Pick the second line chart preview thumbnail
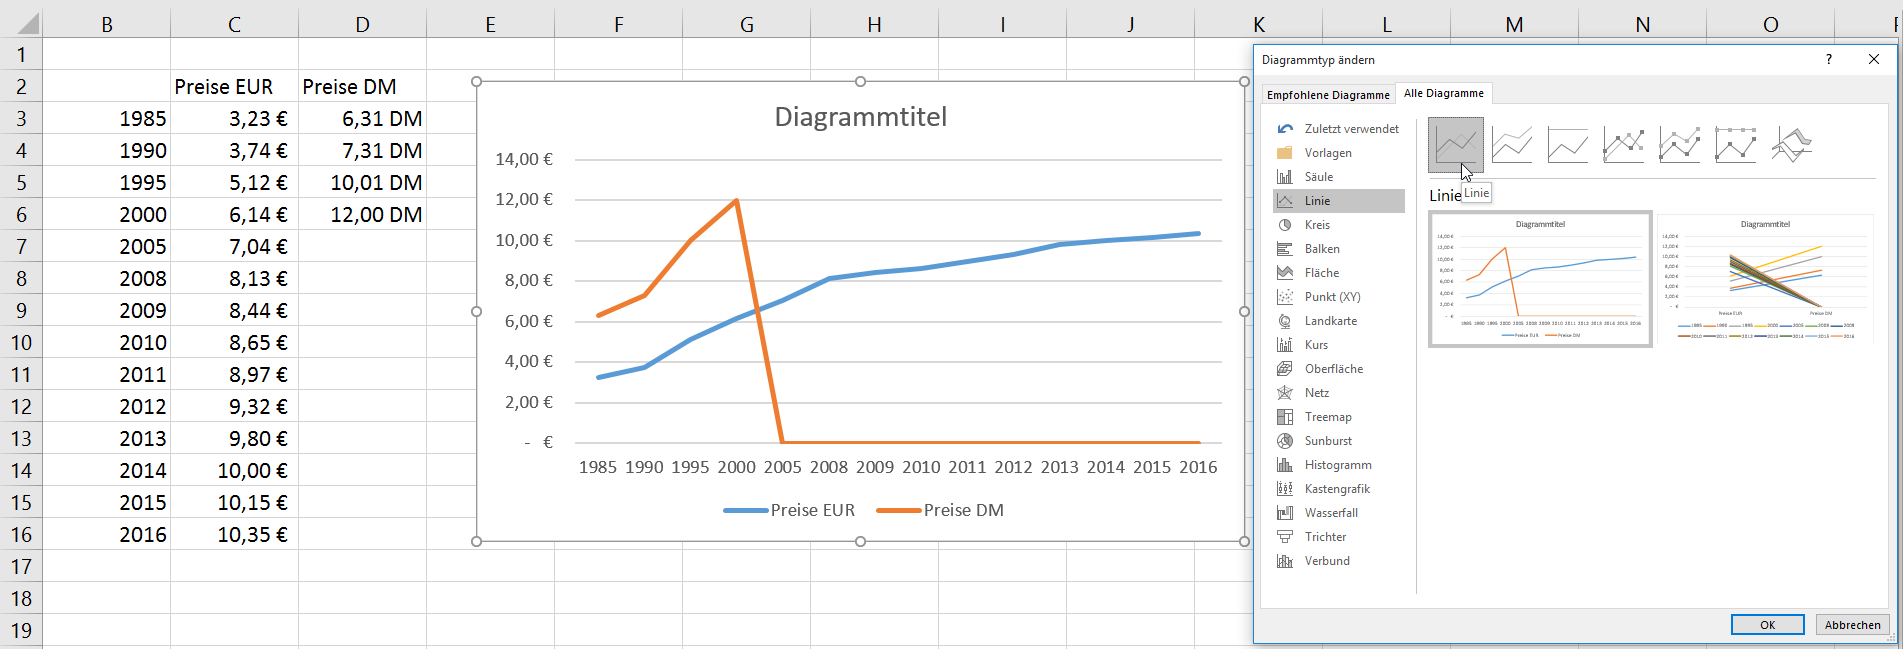Image resolution: width=1903 pixels, height=649 pixels. [x=1765, y=279]
